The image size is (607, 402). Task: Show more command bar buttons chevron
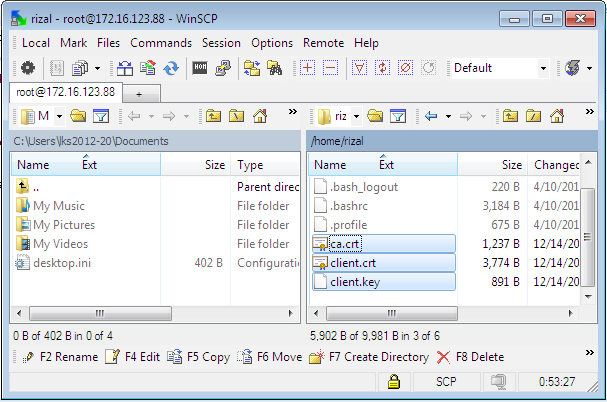590,352
